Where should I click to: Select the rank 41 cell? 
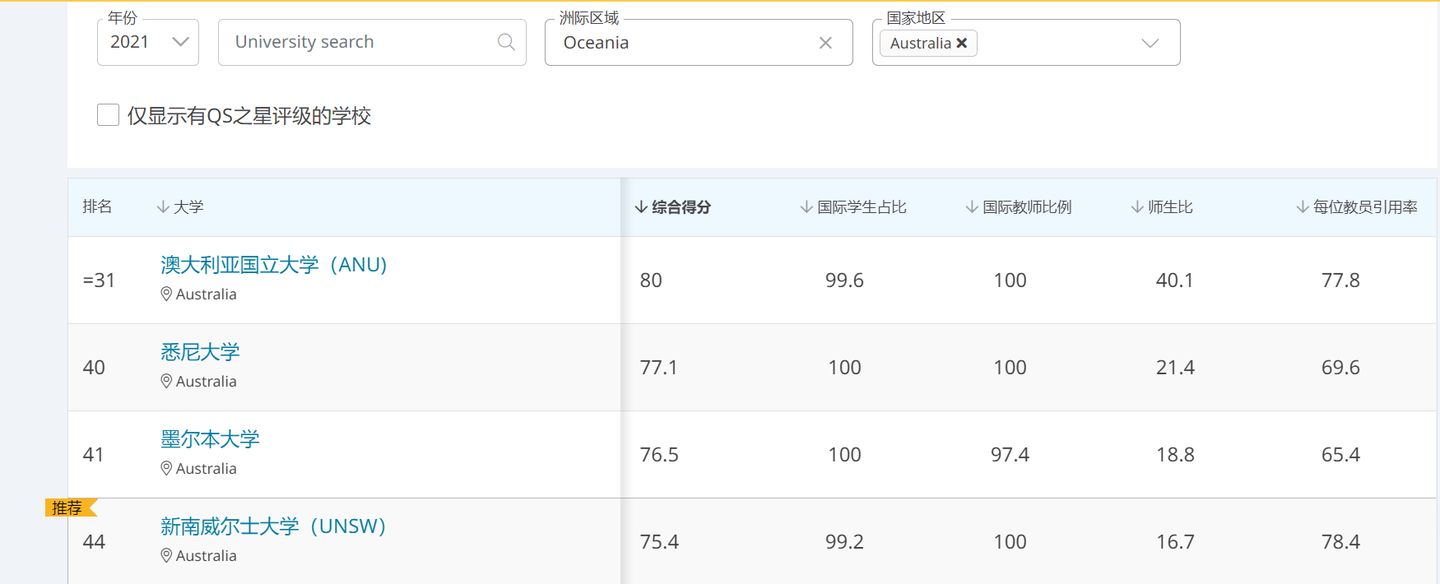pos(94,455)
